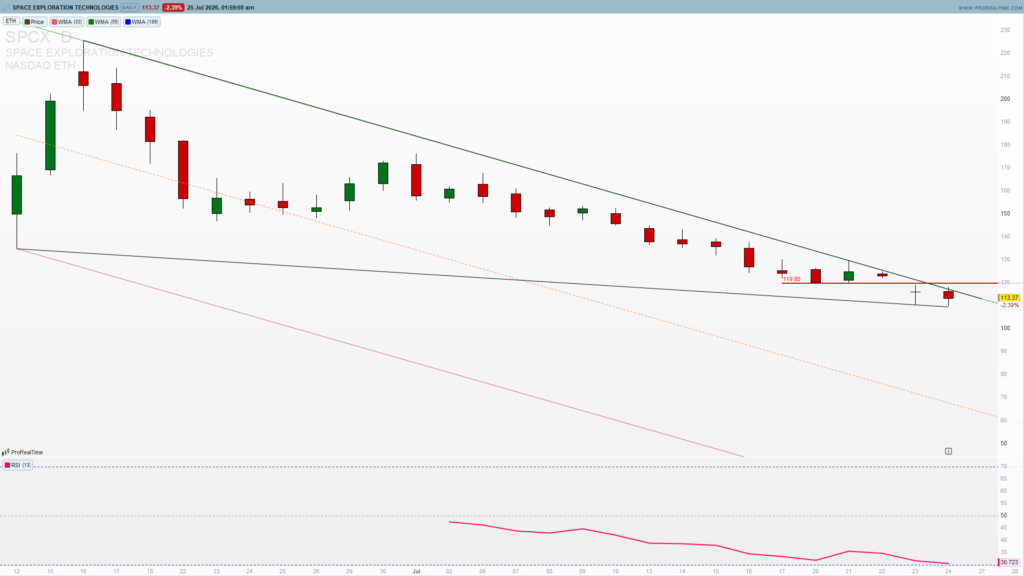Click the SPACE EXPLORATION TECHNOLOGIES title text

pyautogui.click(x=65, y=7)
